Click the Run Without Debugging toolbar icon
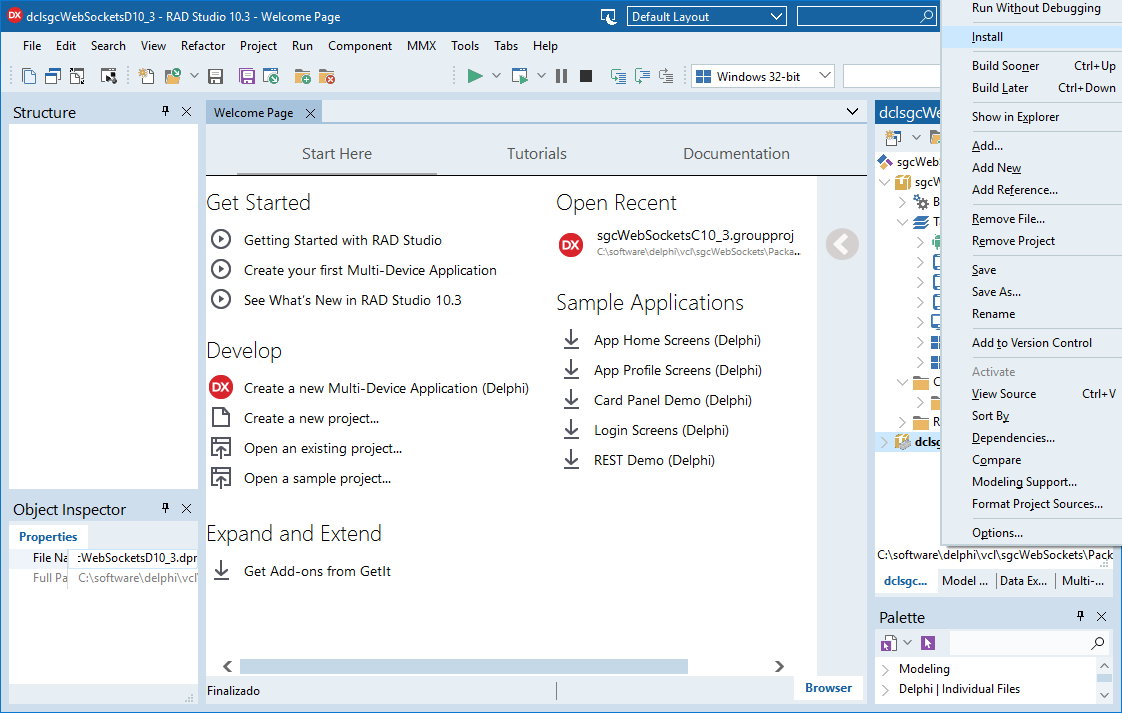 [x=519, y=76]
